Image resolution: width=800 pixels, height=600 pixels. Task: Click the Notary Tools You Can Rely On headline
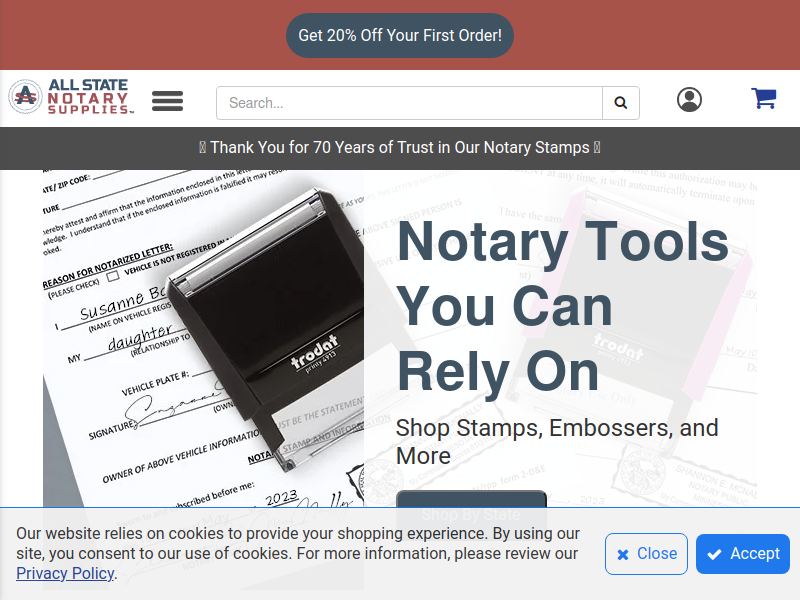[x=563, y=306]
